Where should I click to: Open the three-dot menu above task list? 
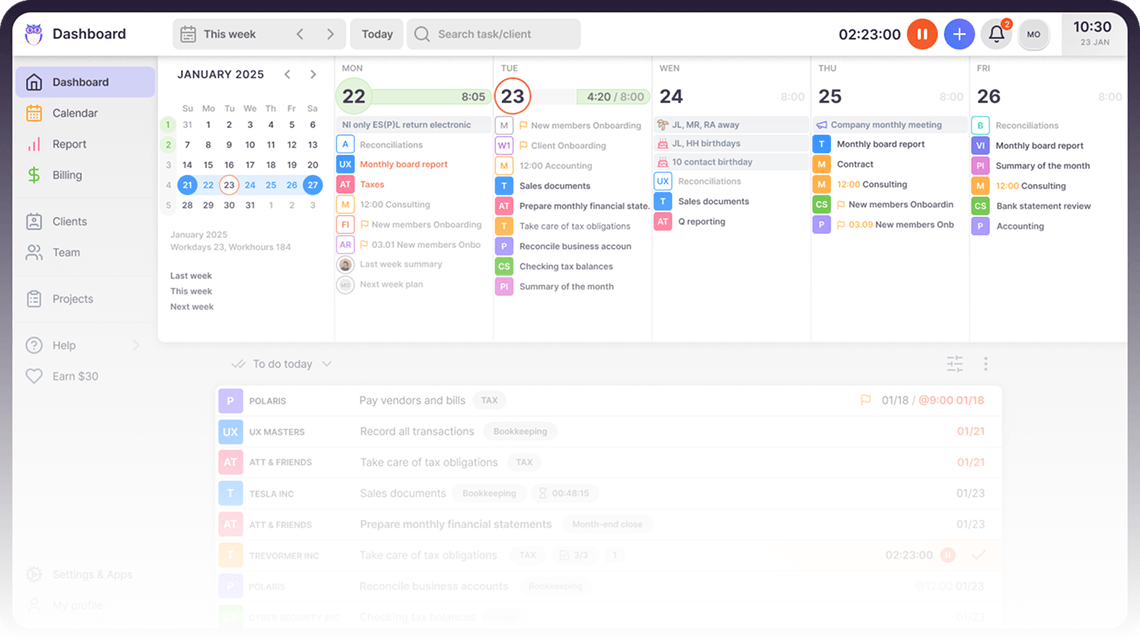point(985,364)
